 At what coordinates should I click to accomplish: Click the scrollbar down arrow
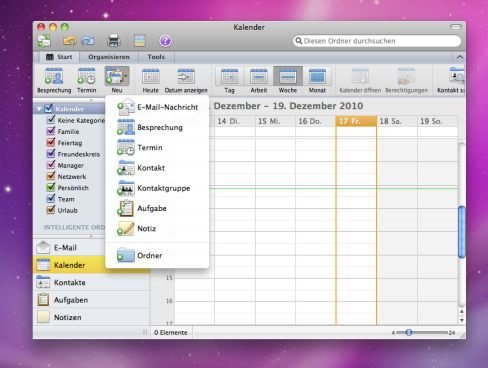pos(462,320)
